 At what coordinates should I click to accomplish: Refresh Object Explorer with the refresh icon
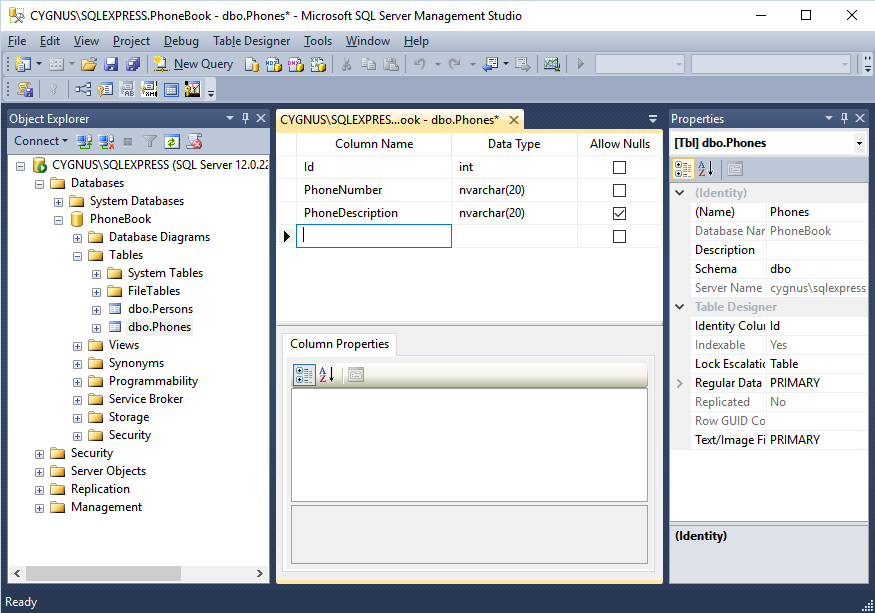point(172,142)
